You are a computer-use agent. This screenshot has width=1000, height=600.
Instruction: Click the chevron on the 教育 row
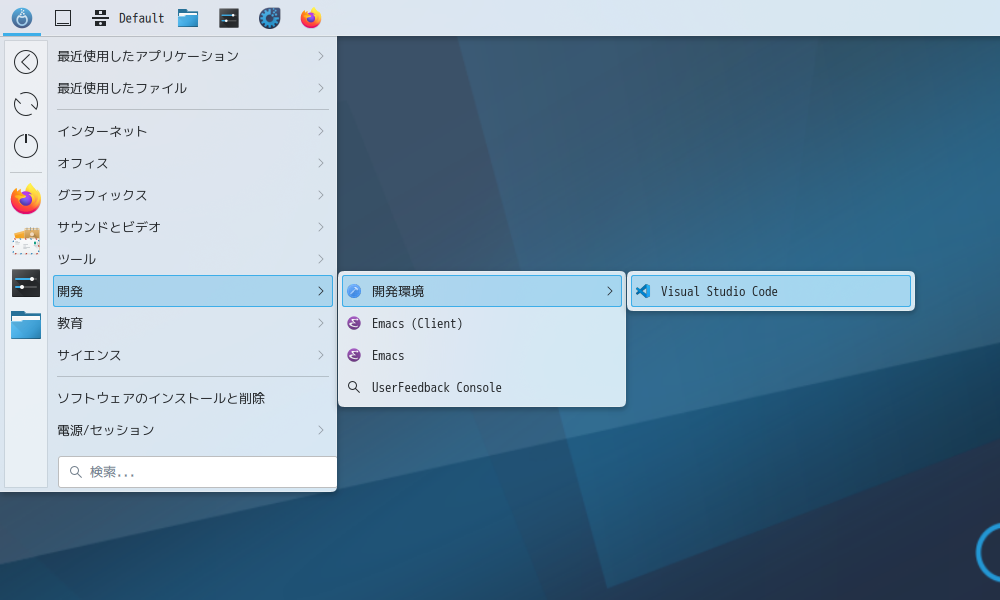[x=321, y=323]
